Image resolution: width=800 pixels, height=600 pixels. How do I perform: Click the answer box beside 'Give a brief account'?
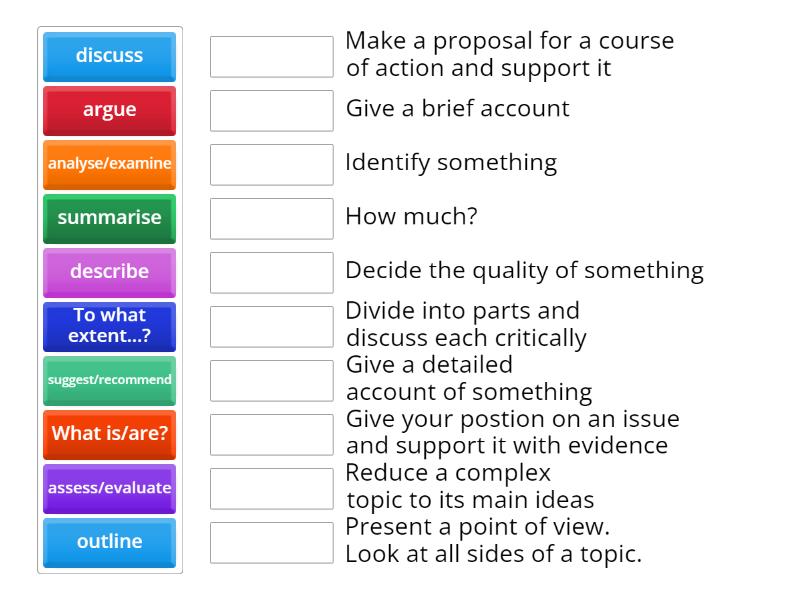click(x=271, y=111)
